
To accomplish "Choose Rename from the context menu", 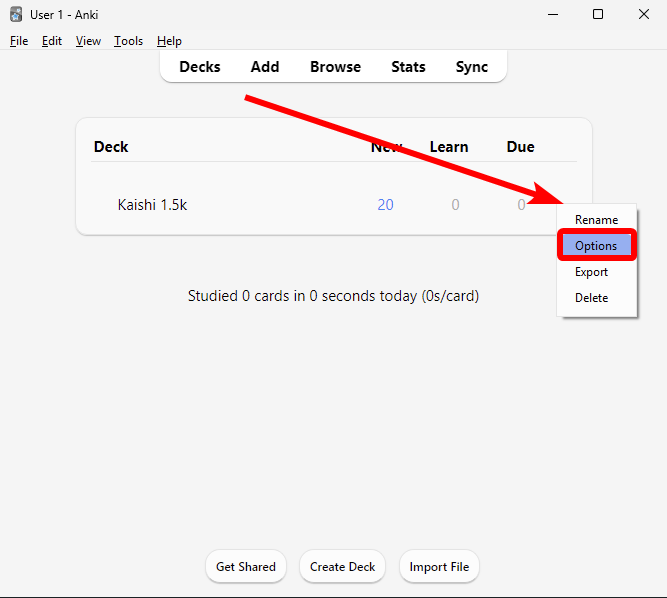I will pos(596,220).
